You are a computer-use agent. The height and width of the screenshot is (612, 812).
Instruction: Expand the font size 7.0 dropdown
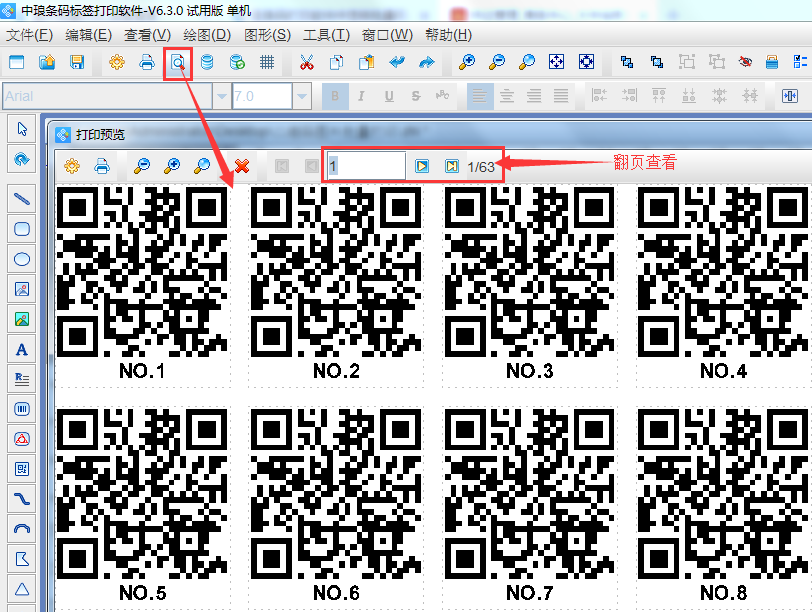coord(302,96)
